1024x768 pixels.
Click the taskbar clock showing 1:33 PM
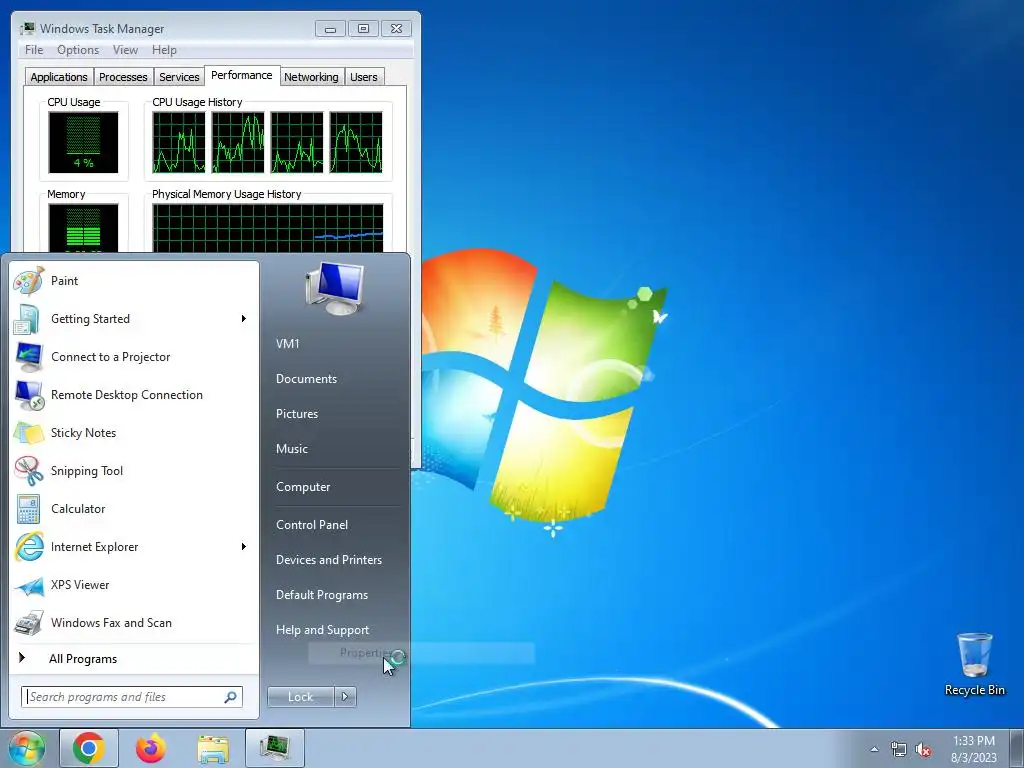click(974, 749)
